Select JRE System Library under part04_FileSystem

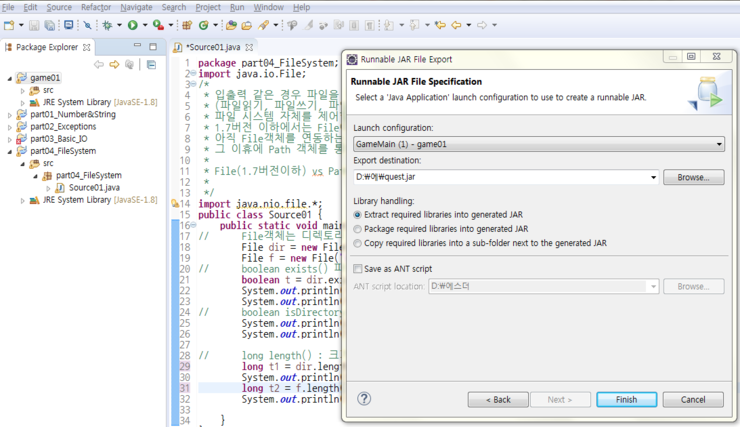[x=100, y=200]
